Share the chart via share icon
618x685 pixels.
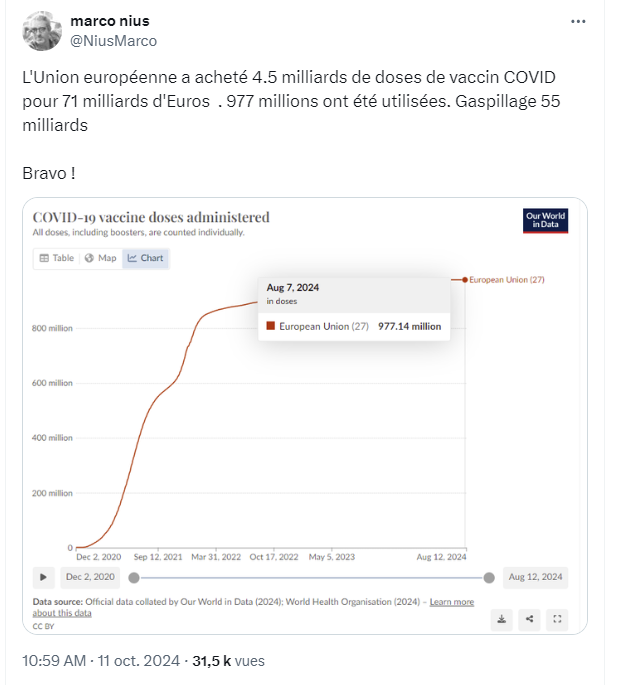pos(529,619)
